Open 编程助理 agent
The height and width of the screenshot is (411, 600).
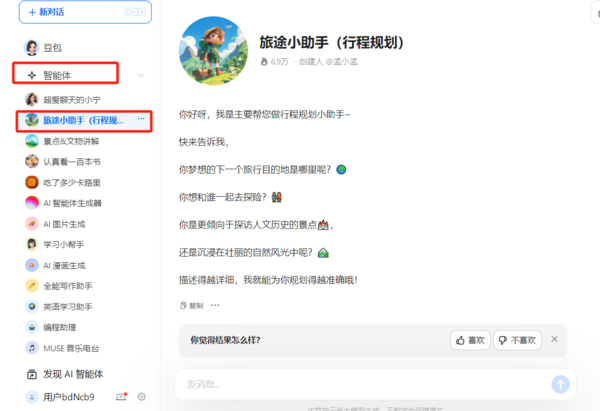pos(60,328)
